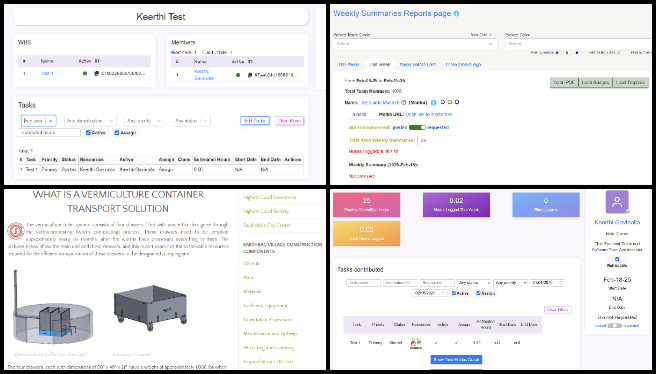
Task: Click the blue info icon after [Mentor]
Action: [433, 102]
